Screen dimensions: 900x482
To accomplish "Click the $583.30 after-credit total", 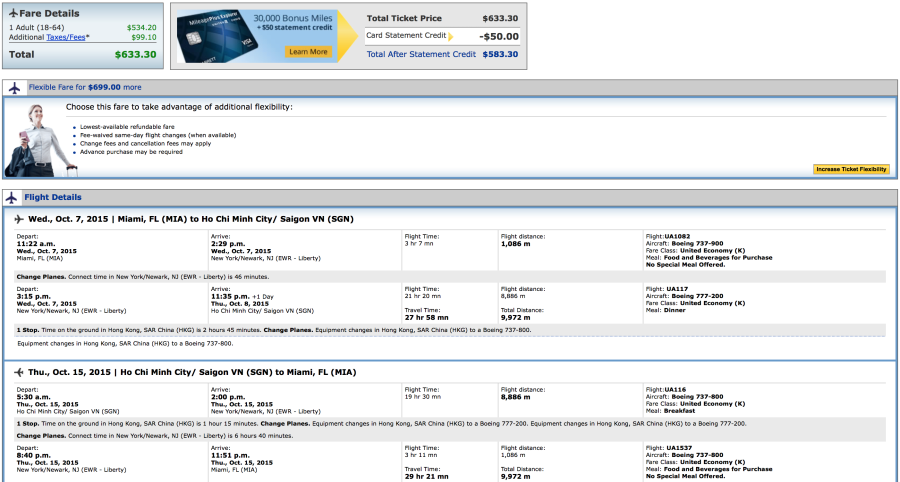I will tap(500, 54).
